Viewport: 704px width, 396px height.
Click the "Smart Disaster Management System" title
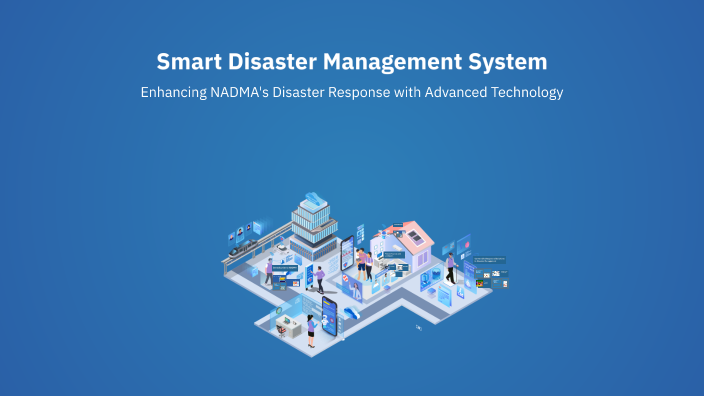(352, 62)
